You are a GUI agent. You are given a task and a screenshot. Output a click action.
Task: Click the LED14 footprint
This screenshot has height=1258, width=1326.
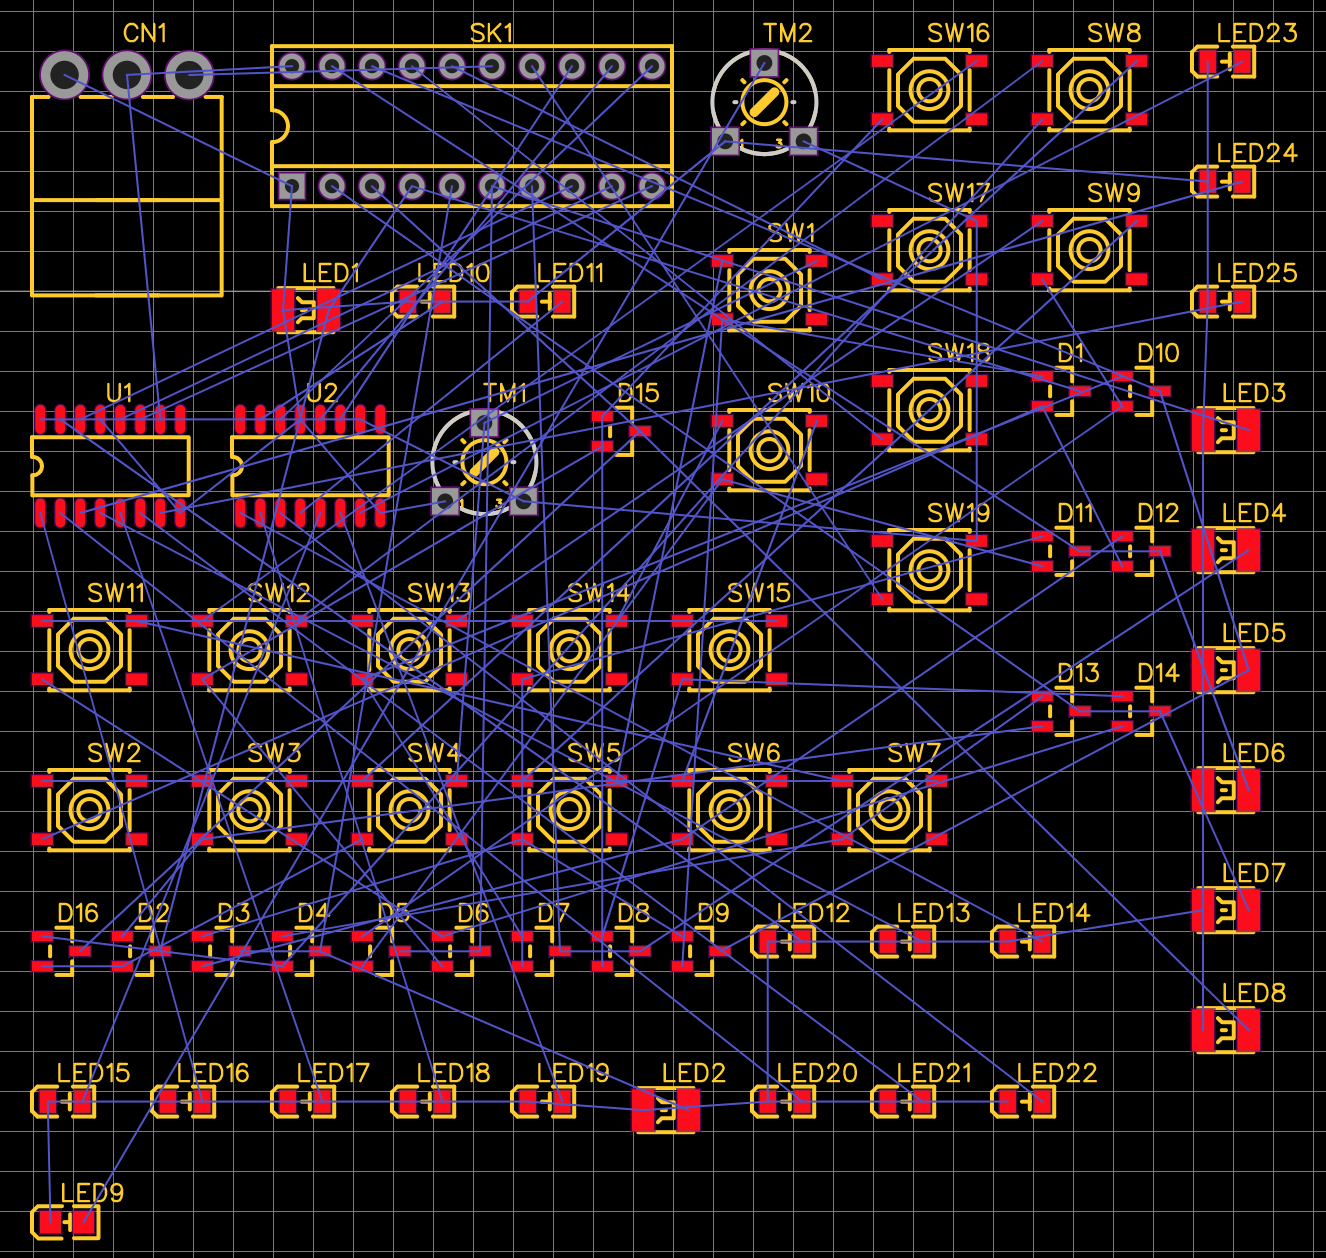[x=1023, y=942]
